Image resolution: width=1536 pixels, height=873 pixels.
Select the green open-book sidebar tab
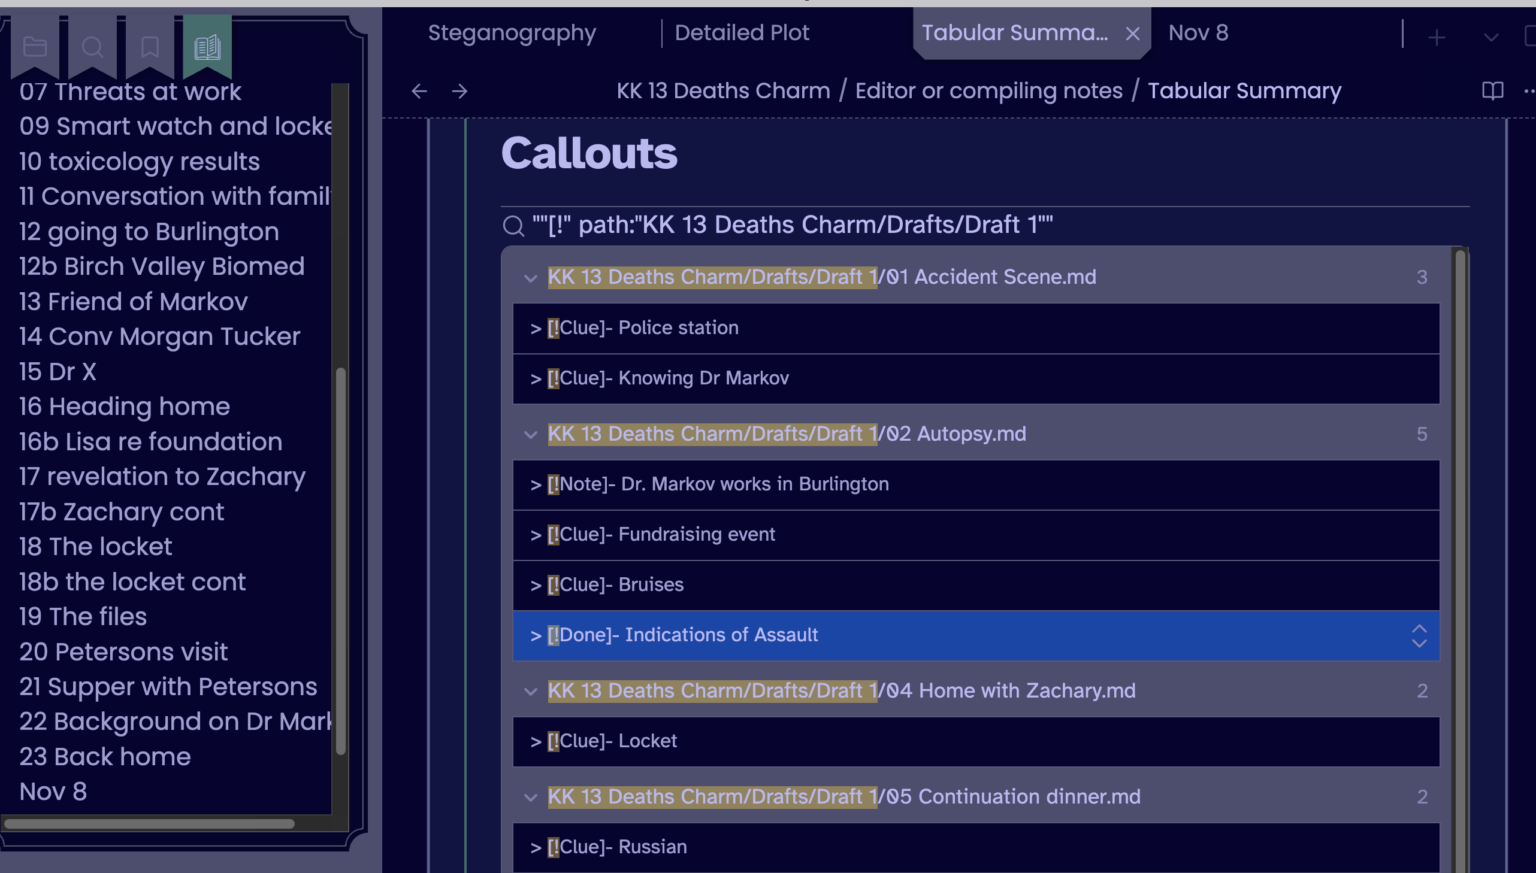[206, 45]
